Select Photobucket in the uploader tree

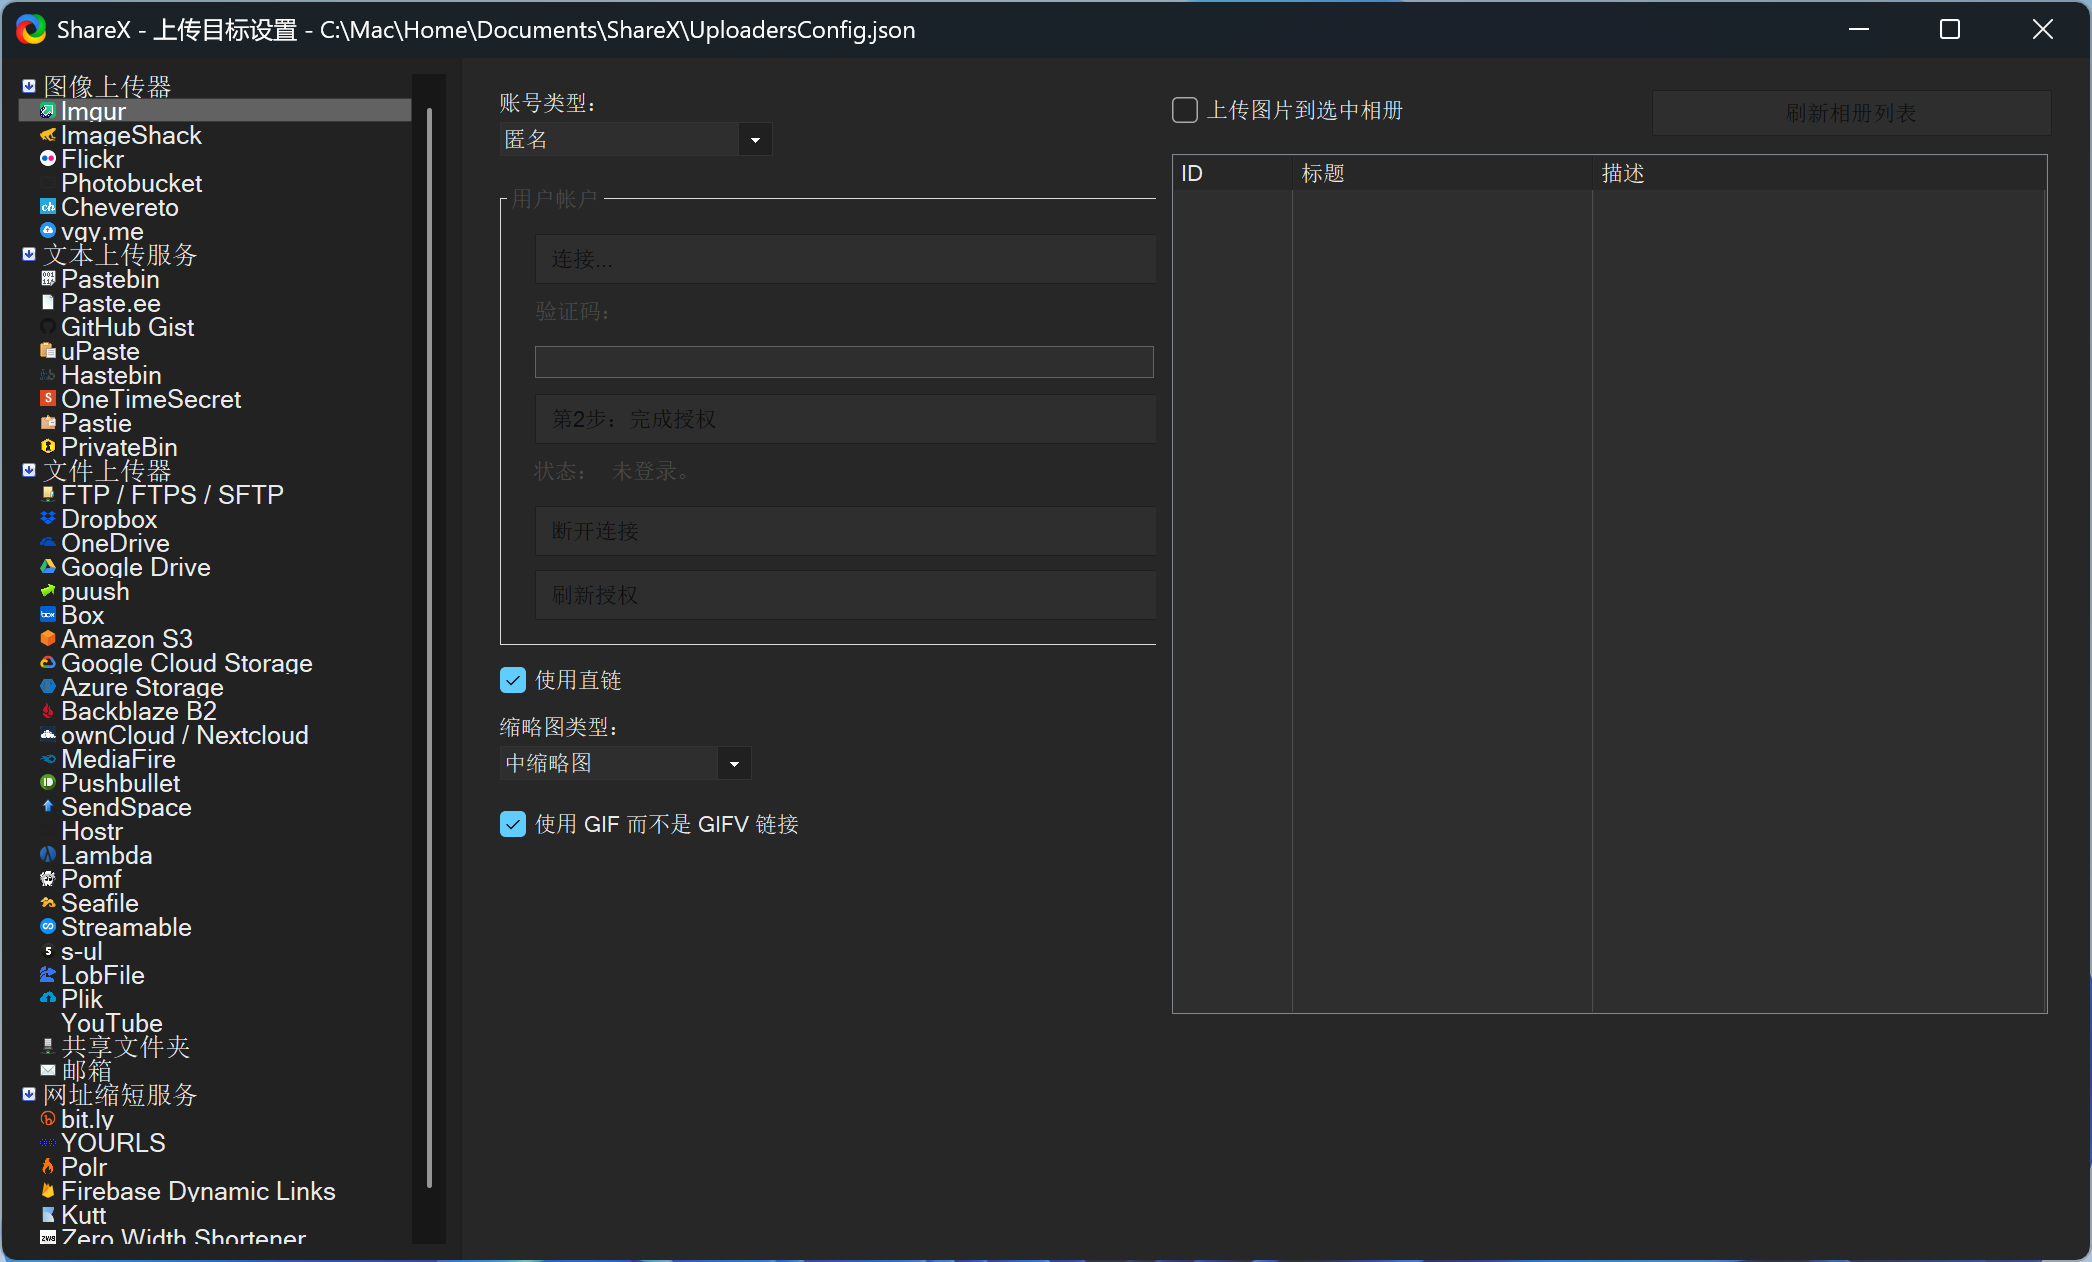coord(131,183)
